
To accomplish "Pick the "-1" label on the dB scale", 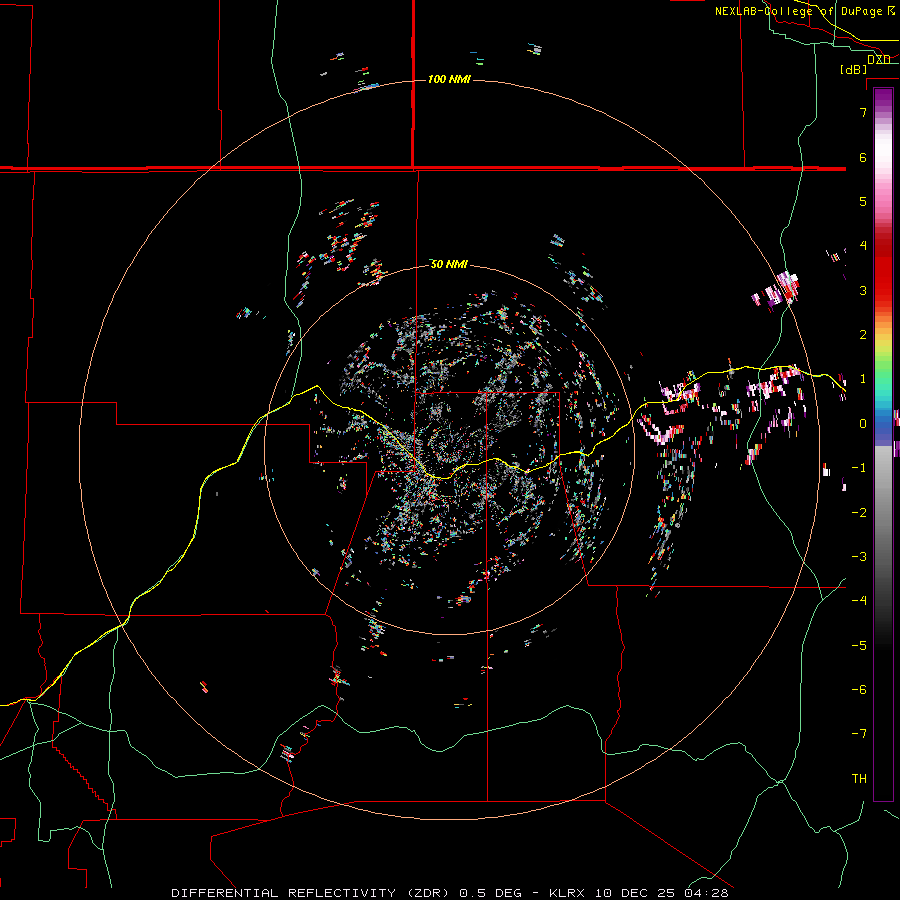I will coord(859,468).
